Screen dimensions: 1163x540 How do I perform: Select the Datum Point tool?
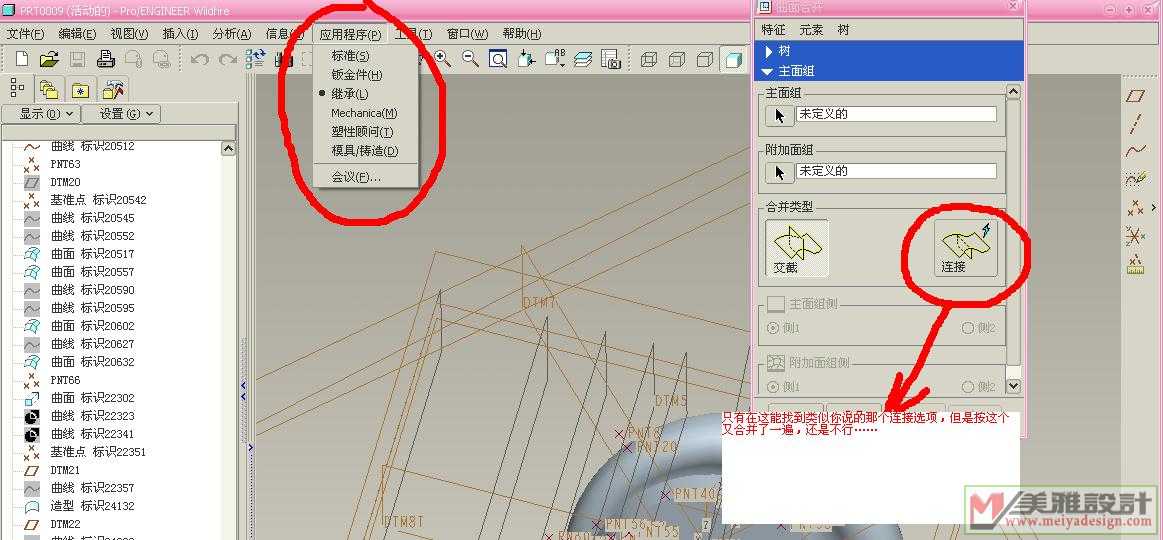click(1136, 208)
